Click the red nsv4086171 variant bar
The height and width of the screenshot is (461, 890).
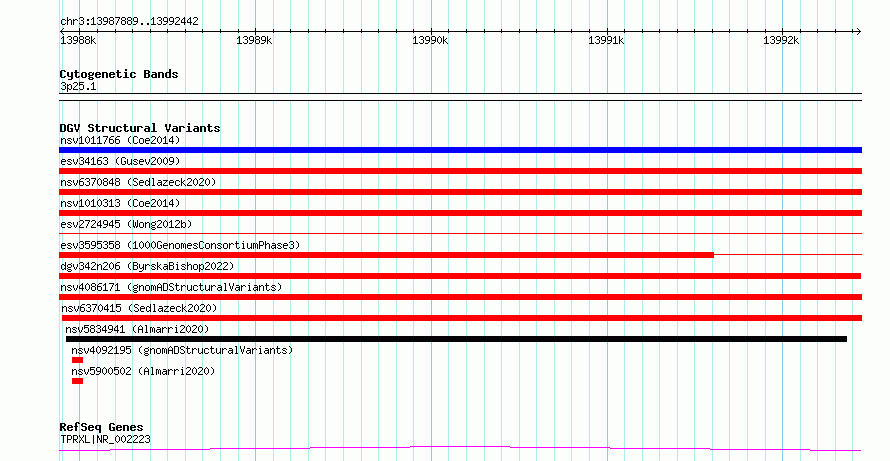point(460,297)
